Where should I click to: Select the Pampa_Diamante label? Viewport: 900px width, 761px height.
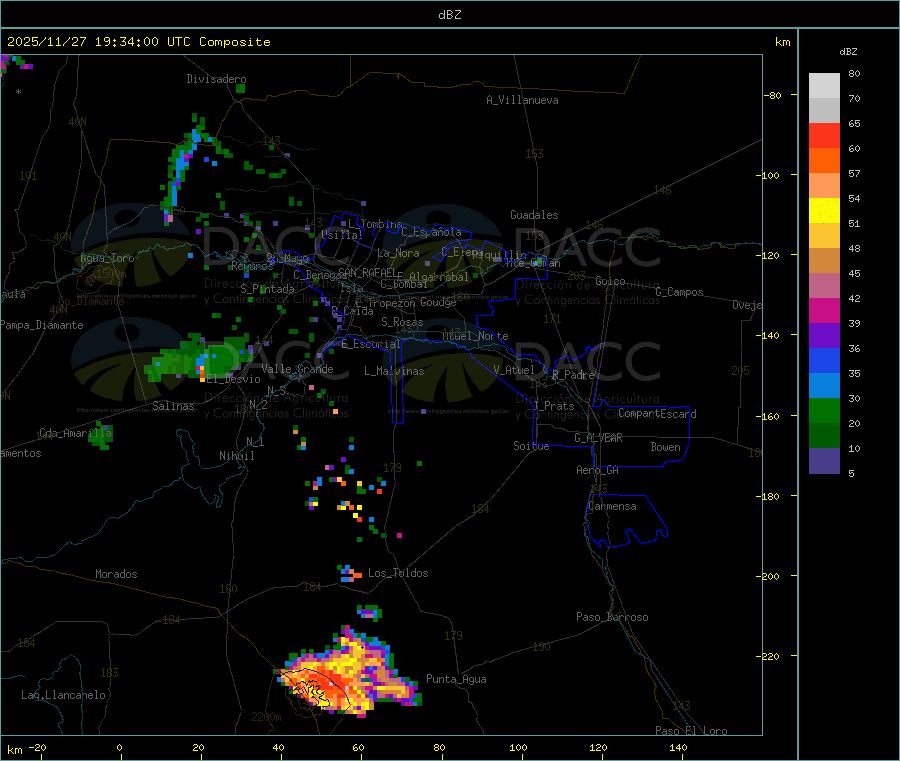point(42,325)
